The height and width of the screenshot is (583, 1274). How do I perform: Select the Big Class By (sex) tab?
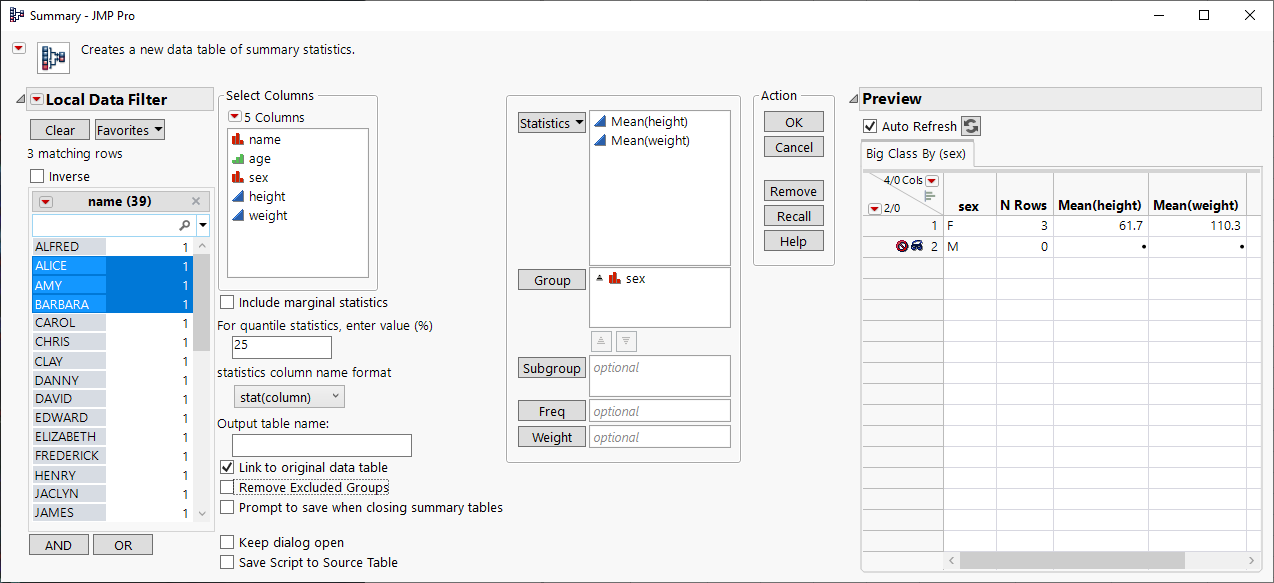[916, 154]
